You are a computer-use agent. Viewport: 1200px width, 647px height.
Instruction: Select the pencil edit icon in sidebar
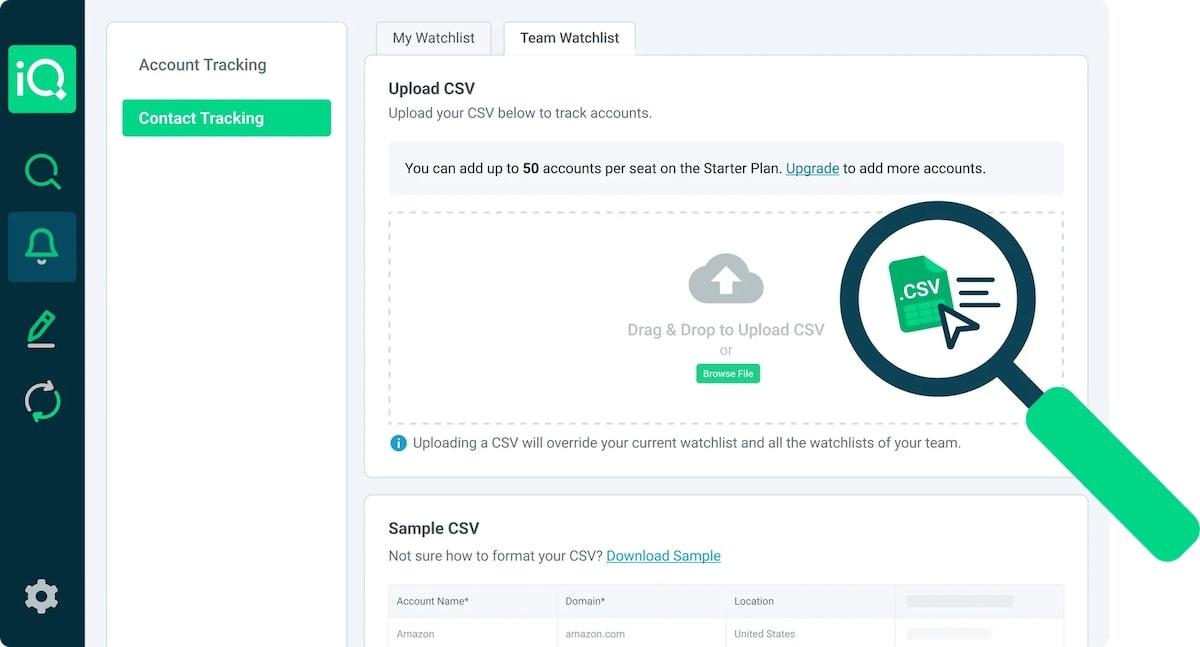[42, 329]
